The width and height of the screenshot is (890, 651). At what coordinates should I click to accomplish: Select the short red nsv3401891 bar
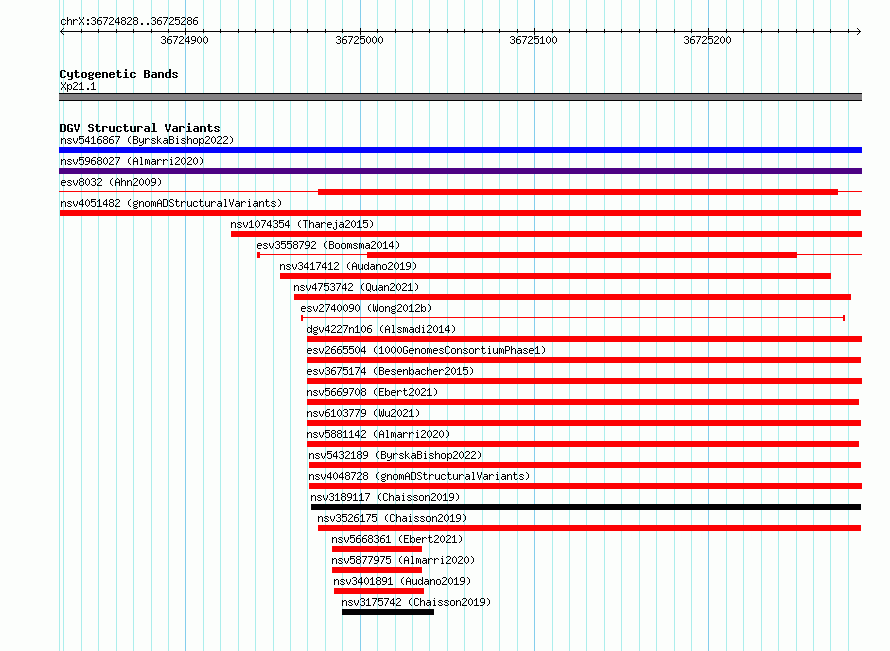(379, 591)
